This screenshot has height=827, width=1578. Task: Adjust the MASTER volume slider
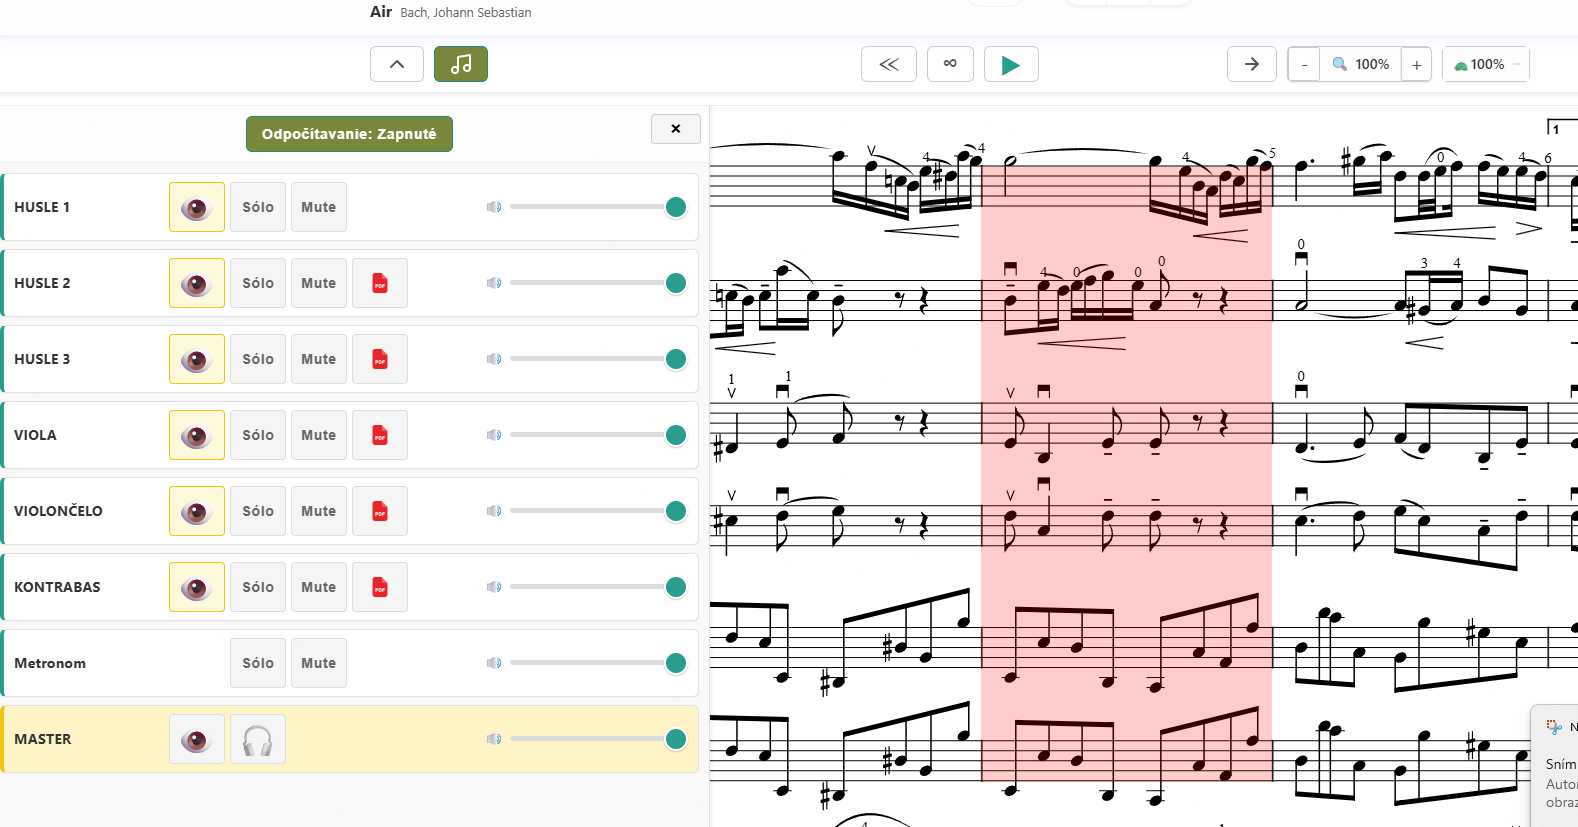pyautogui.click(x=598, y=739)
